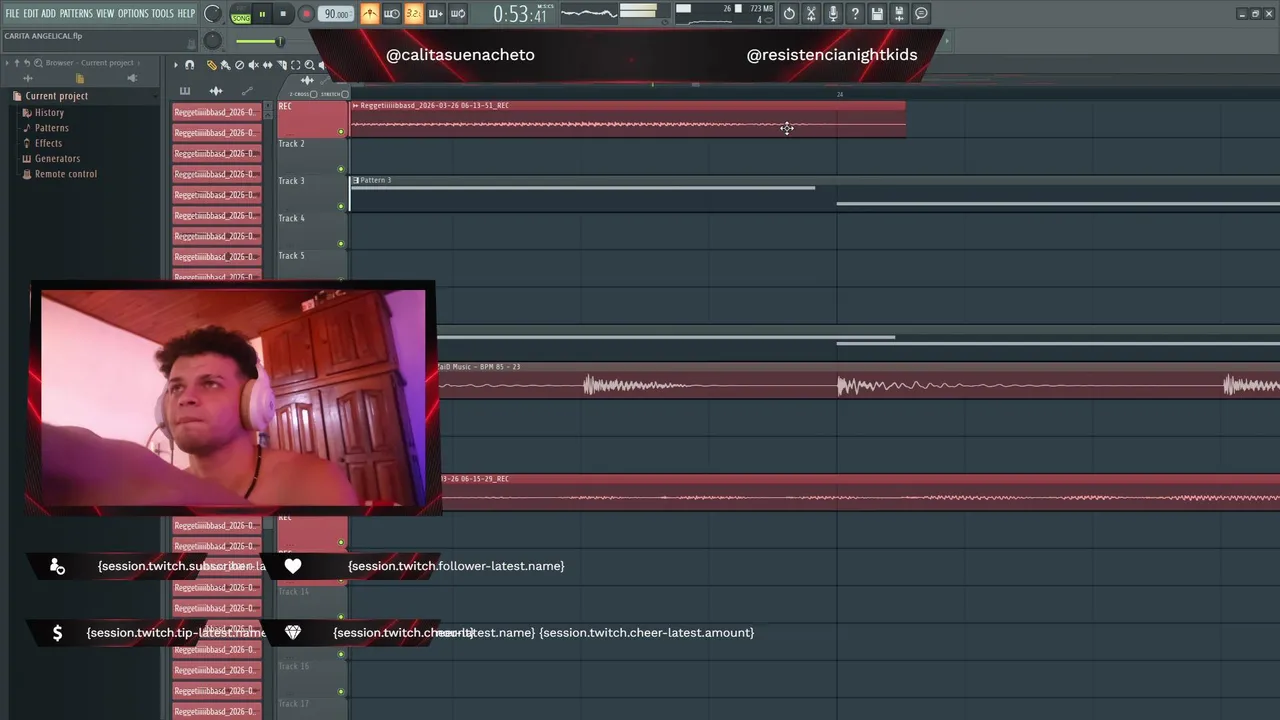Viewport: 1280px width, 720px height.
Task: Enable the STRETCH checkbox
Action: [x=345, y=94]
